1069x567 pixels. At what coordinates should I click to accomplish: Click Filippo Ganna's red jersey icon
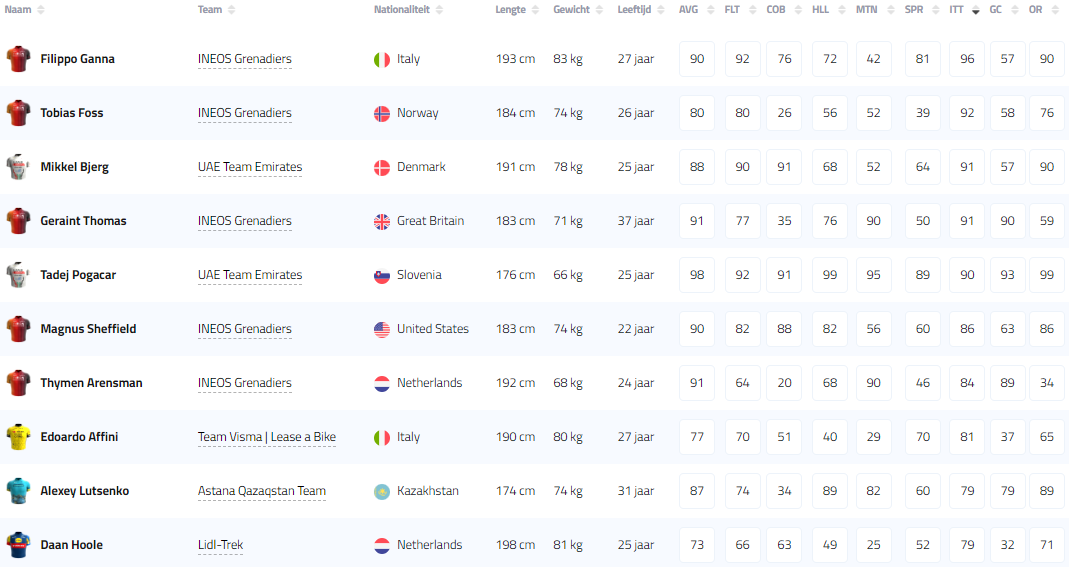coord(18,59)
